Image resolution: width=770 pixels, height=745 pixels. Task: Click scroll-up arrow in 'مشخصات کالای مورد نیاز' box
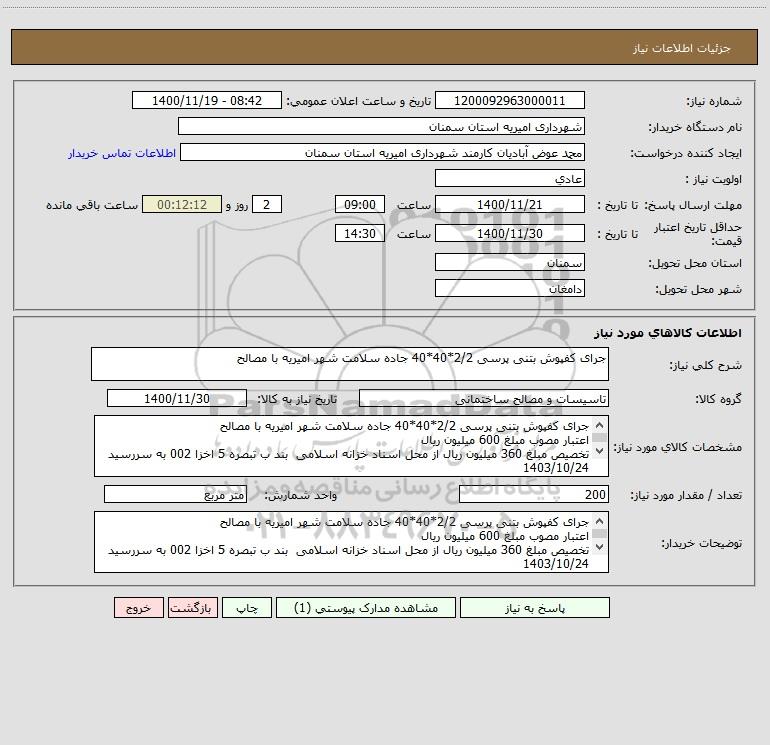pos(599,426)
